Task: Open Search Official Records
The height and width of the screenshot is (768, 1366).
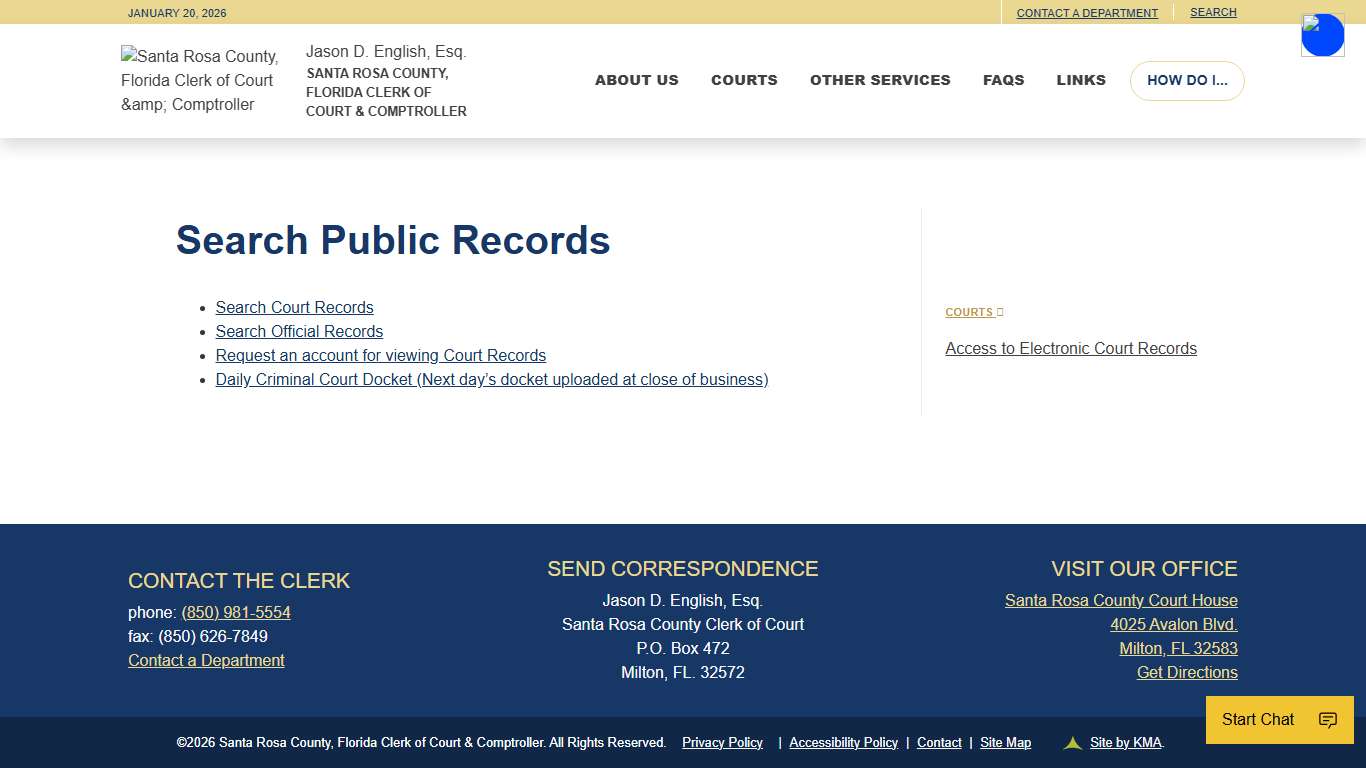Action: coord(299,331)
